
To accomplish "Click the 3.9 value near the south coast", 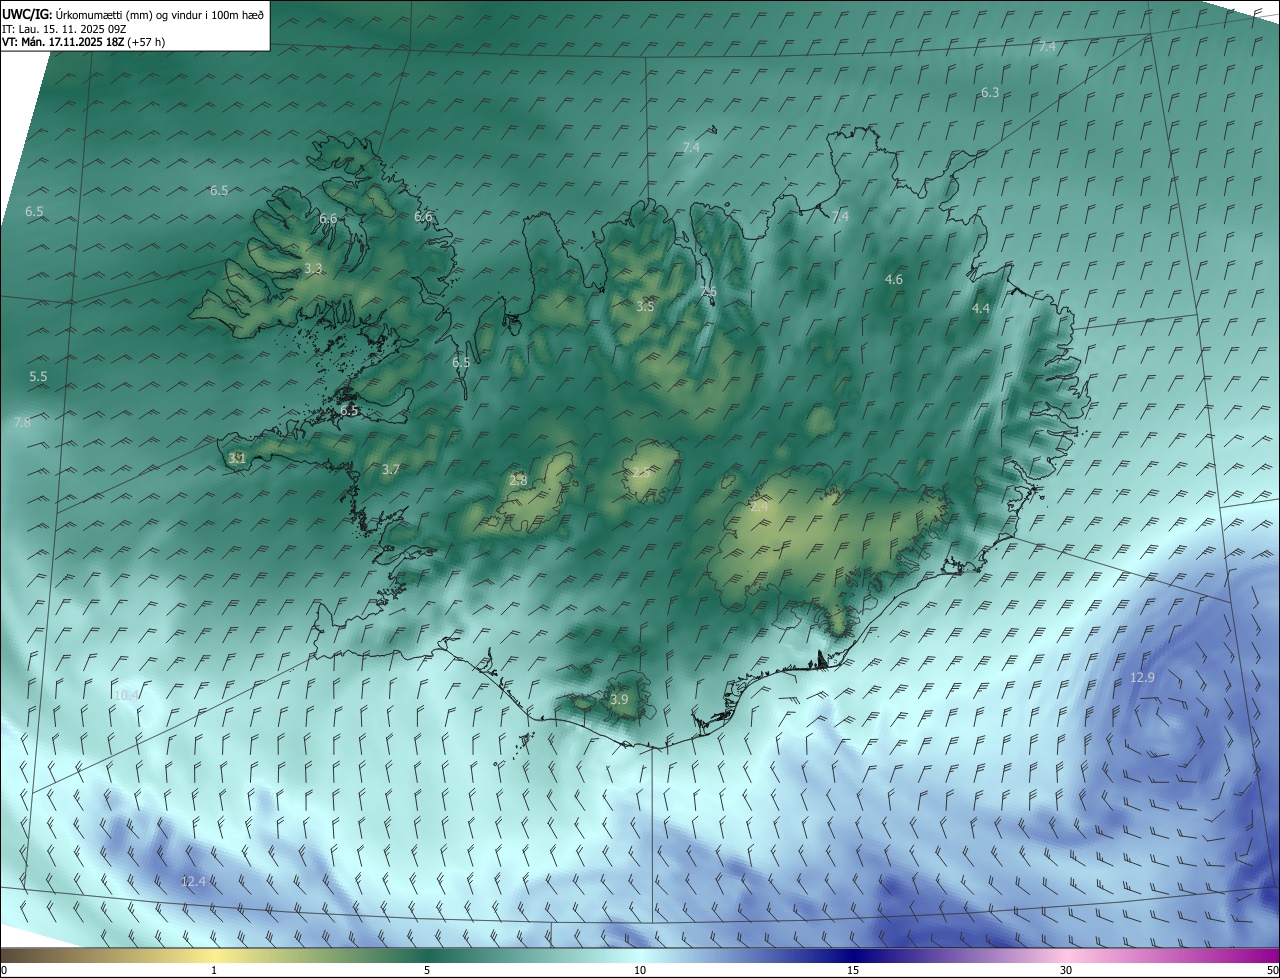I will coord(619,700).
